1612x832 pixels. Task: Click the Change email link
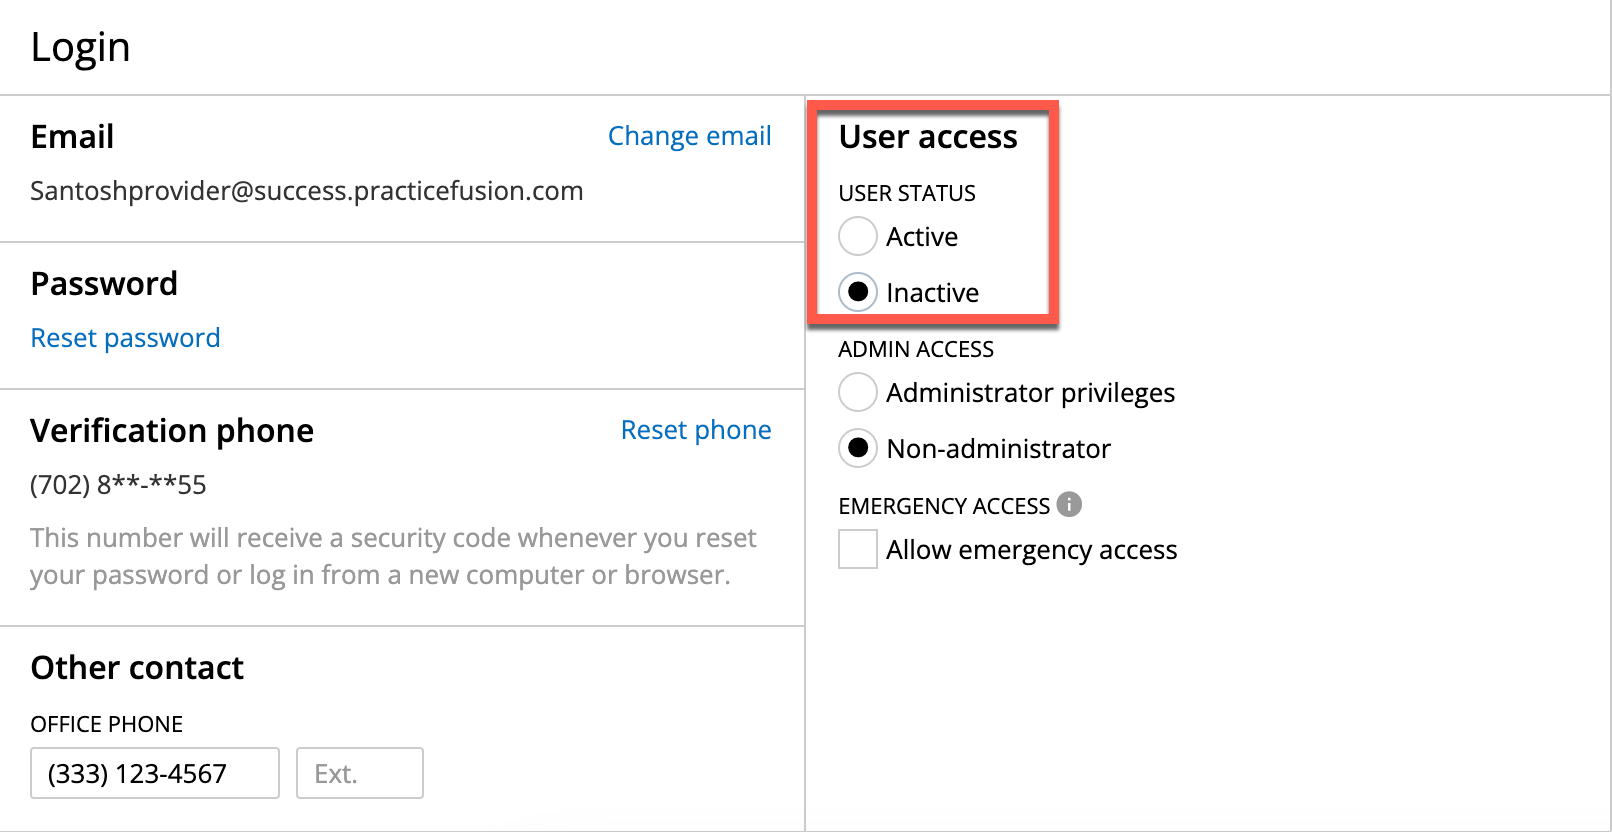689,135
